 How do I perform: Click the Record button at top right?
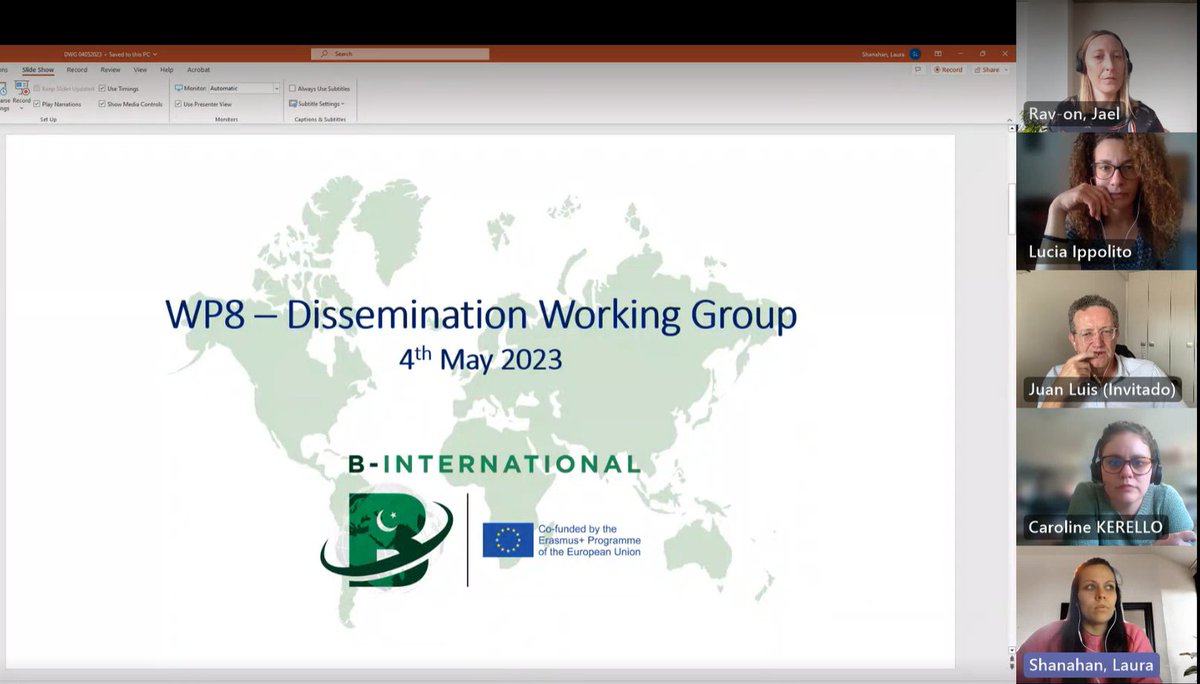pos(948,70)
